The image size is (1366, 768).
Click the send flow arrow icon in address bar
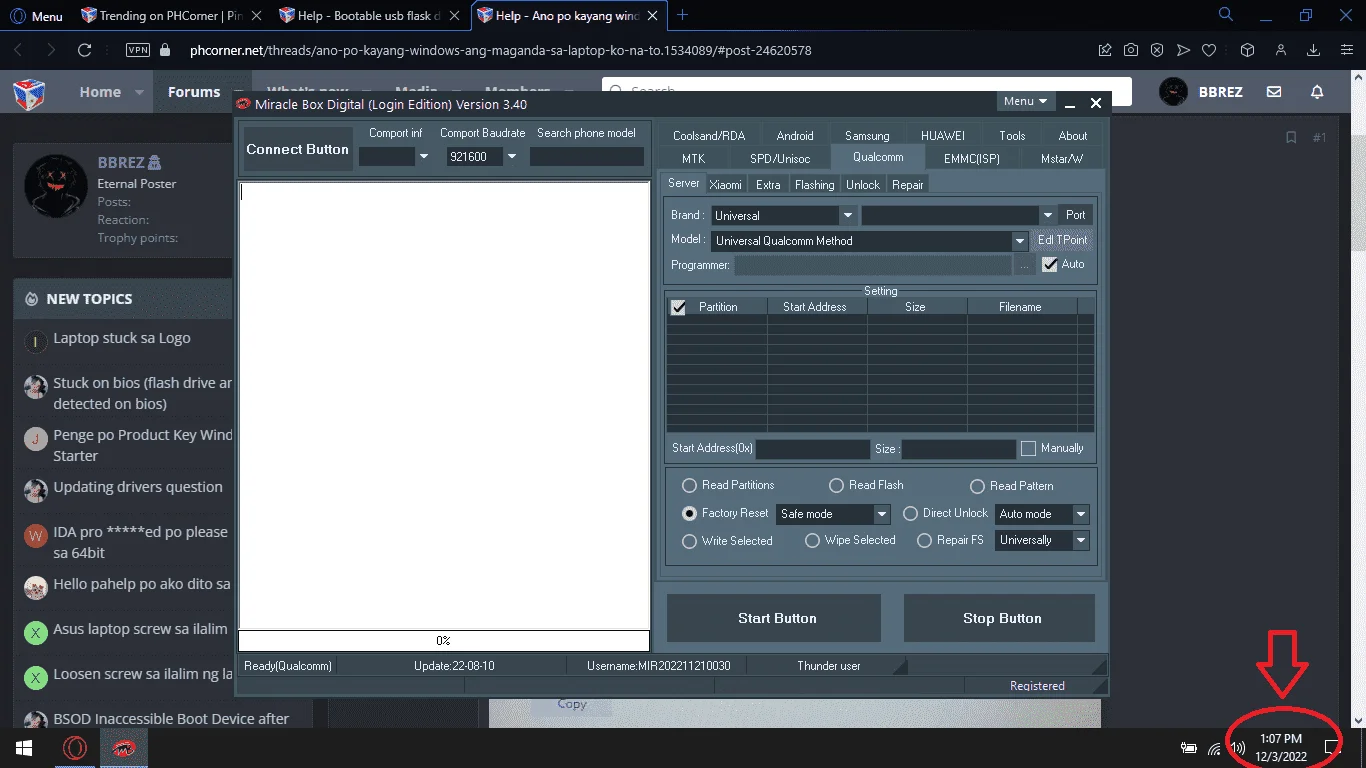1183,50
